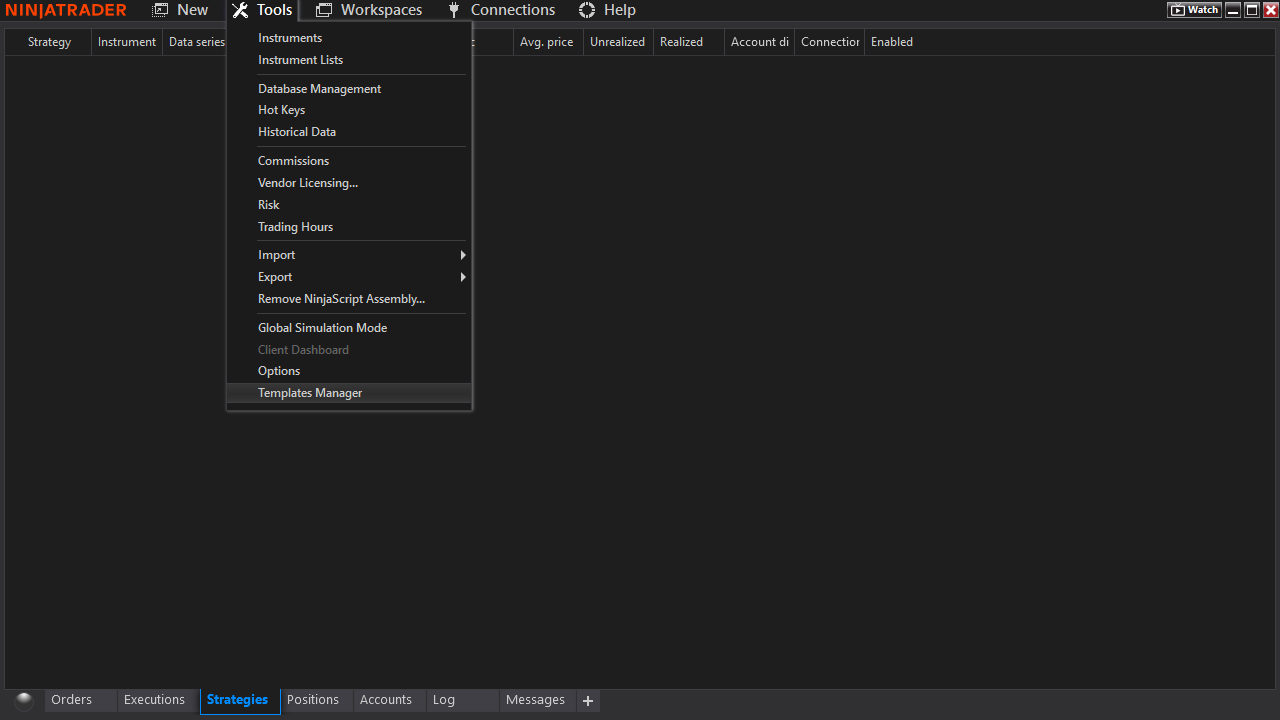
Task: Click the Account display column header
Action: [x=760, y=42]
